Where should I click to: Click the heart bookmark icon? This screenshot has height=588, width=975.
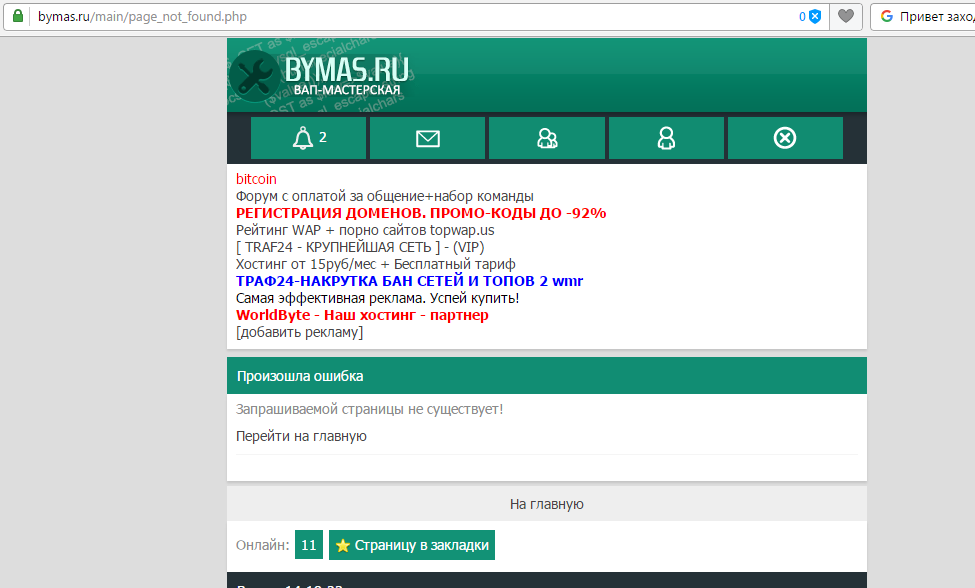846,16
